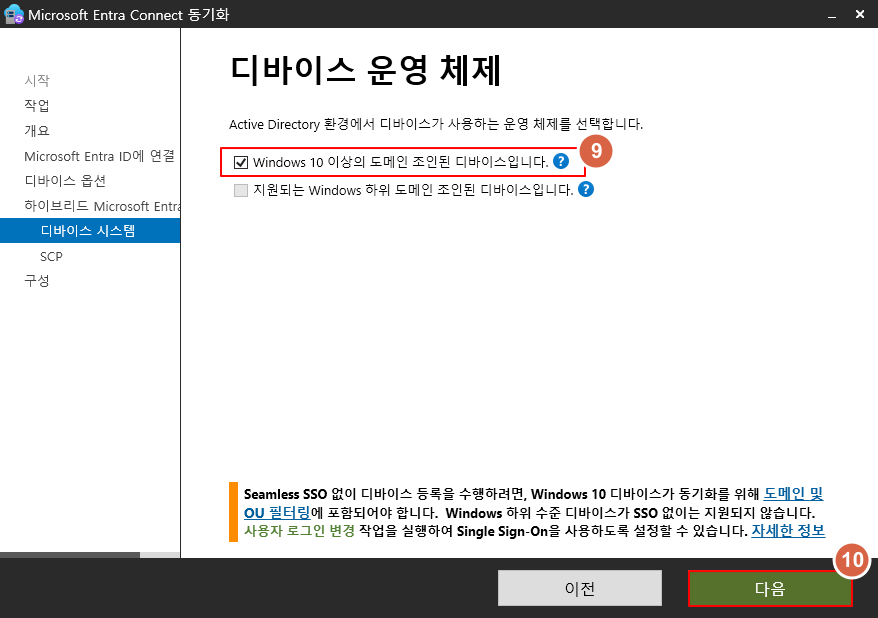Viewport: 878px width, 618px height.
Task: Check 지원되는 Windows 하위 도메인 조인된 디바이스 checkbox
Action: 241,190
